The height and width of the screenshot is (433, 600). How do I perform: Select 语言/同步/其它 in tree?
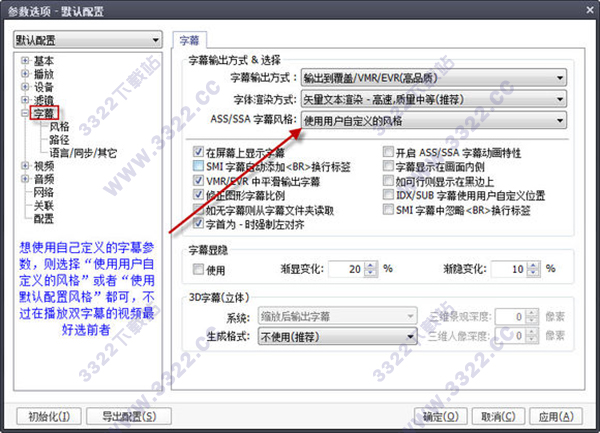(83, 153)
